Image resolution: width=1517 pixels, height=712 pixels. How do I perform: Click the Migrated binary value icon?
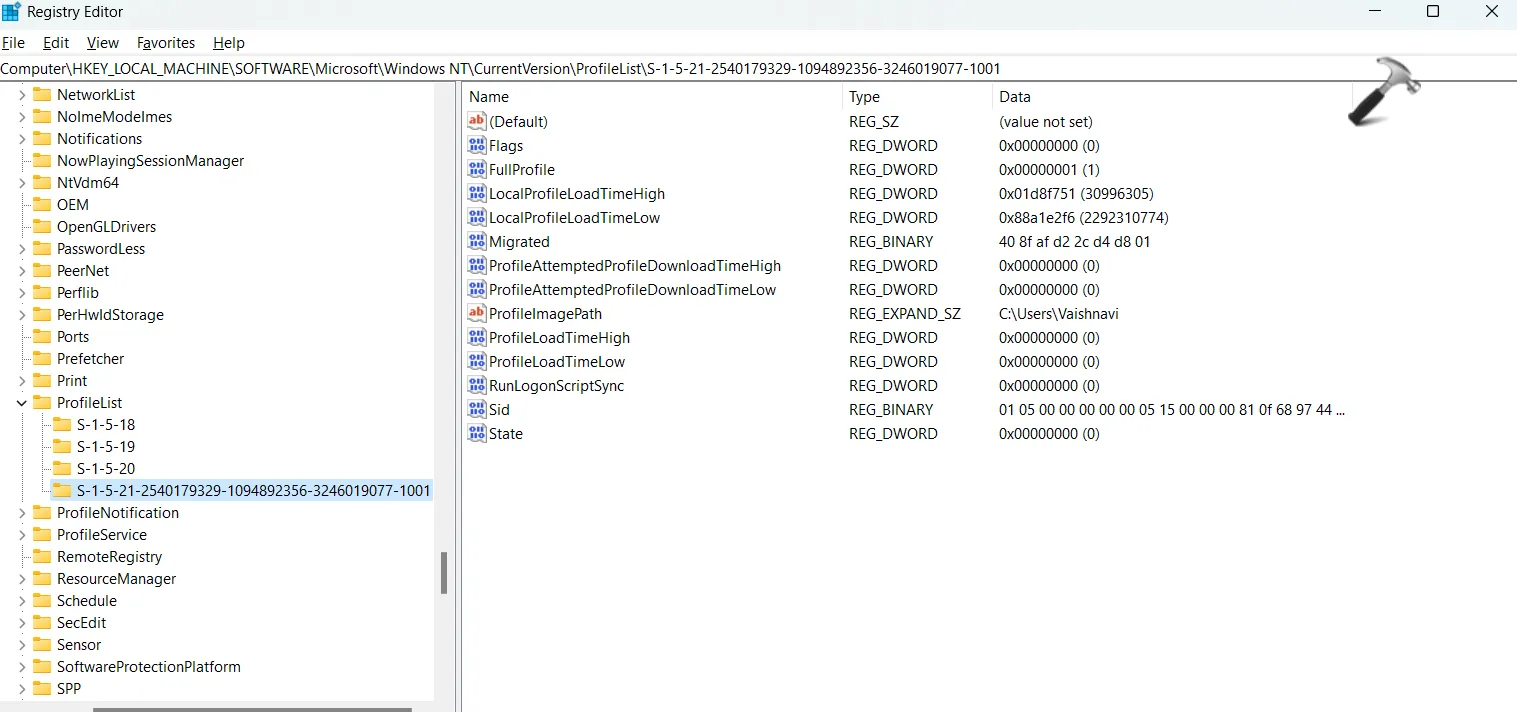[x=476, y=242]
